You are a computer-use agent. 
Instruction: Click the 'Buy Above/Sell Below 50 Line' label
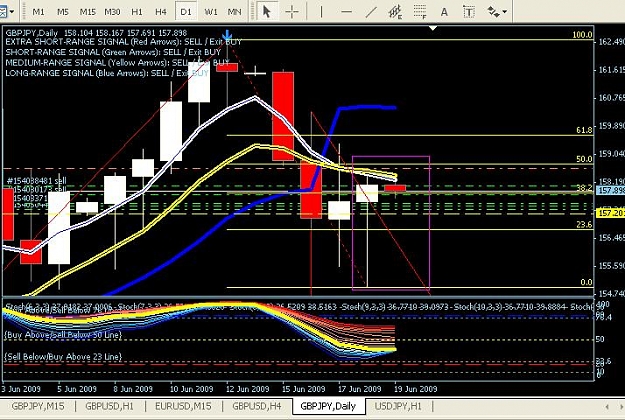point(63,335)
